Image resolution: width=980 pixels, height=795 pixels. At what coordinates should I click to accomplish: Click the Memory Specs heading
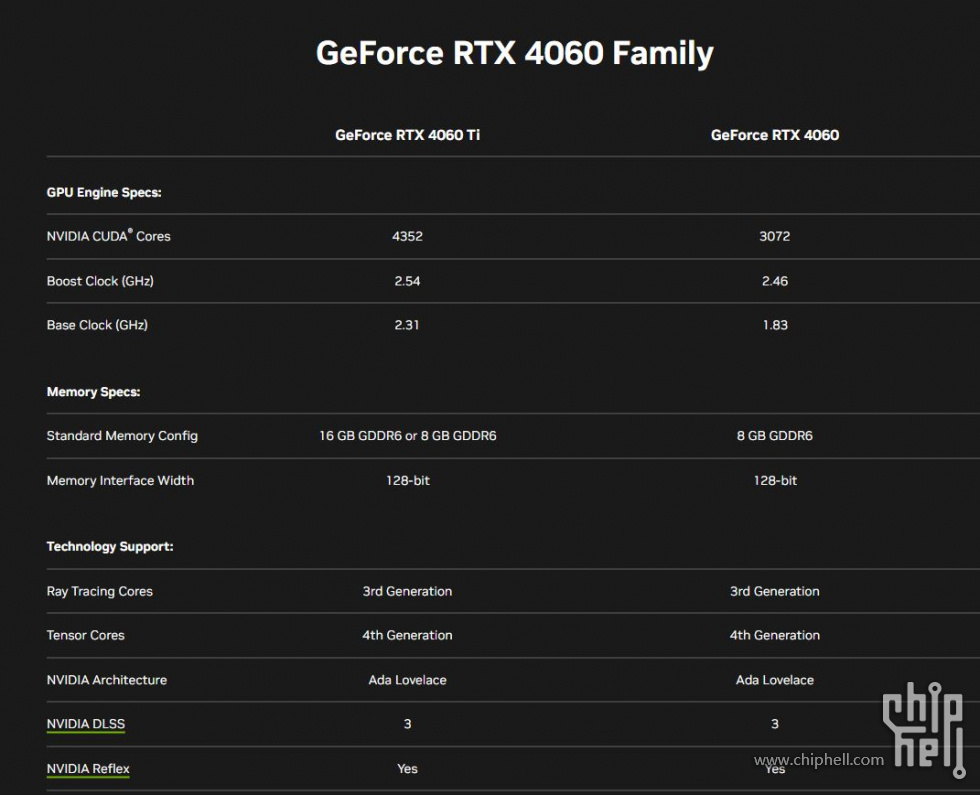(x=93, y=392)
